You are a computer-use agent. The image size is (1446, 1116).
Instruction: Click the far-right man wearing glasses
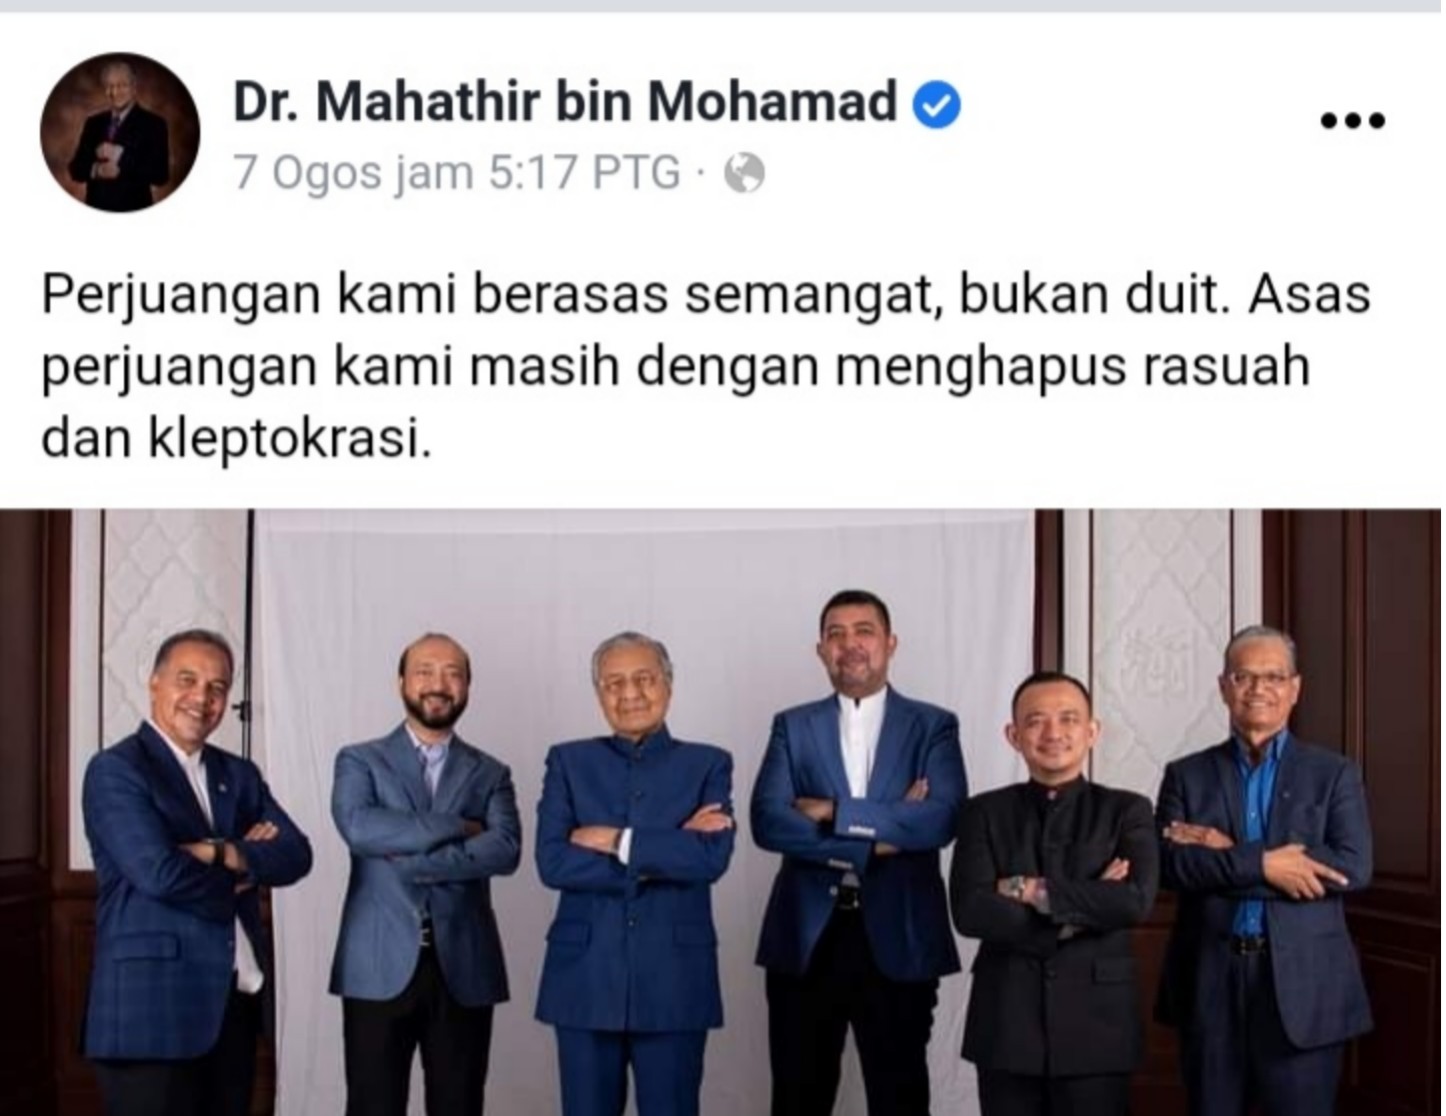point(1265,870)
